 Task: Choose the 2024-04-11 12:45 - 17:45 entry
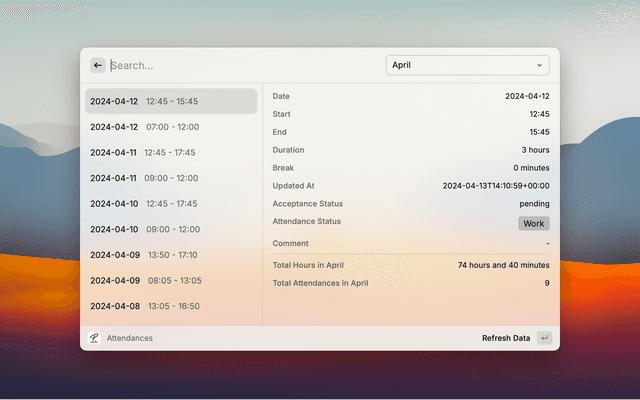coord(170,153)
